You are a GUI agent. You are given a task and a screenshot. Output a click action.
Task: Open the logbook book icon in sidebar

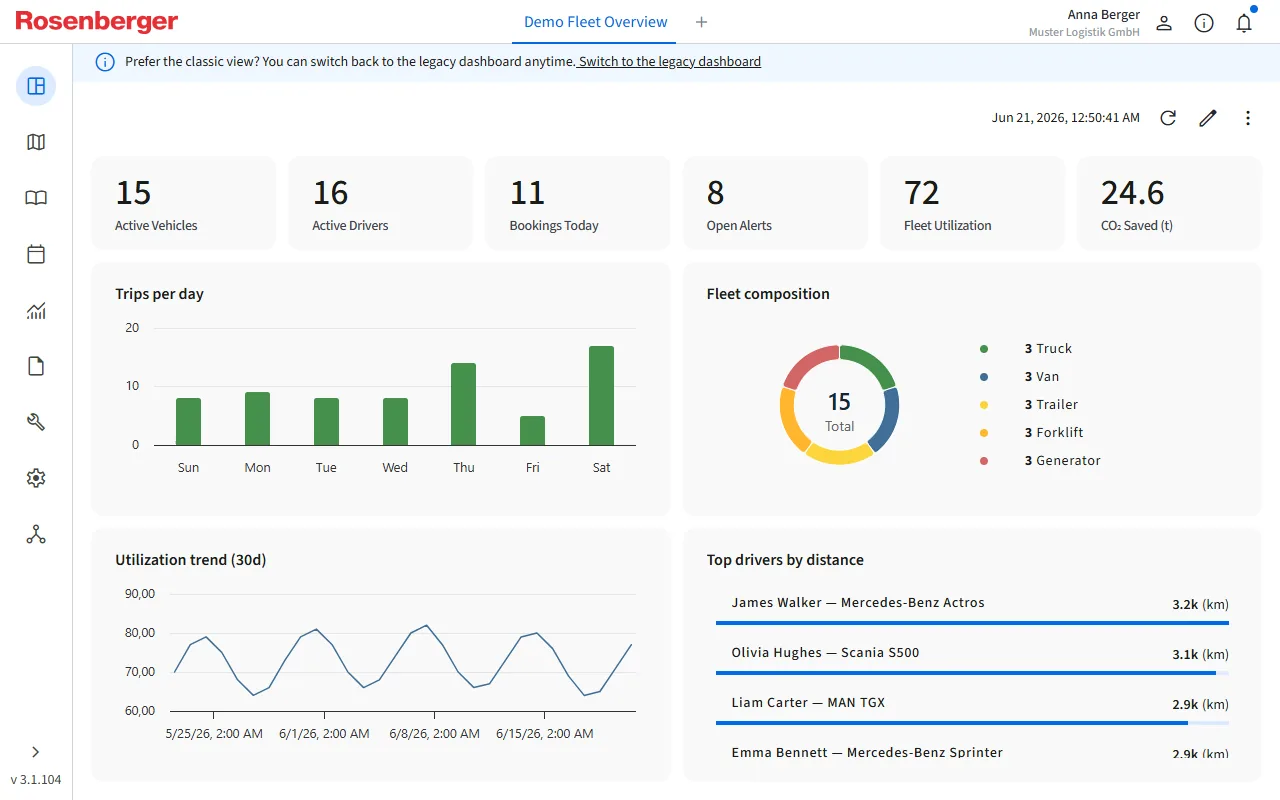[36, 198]
